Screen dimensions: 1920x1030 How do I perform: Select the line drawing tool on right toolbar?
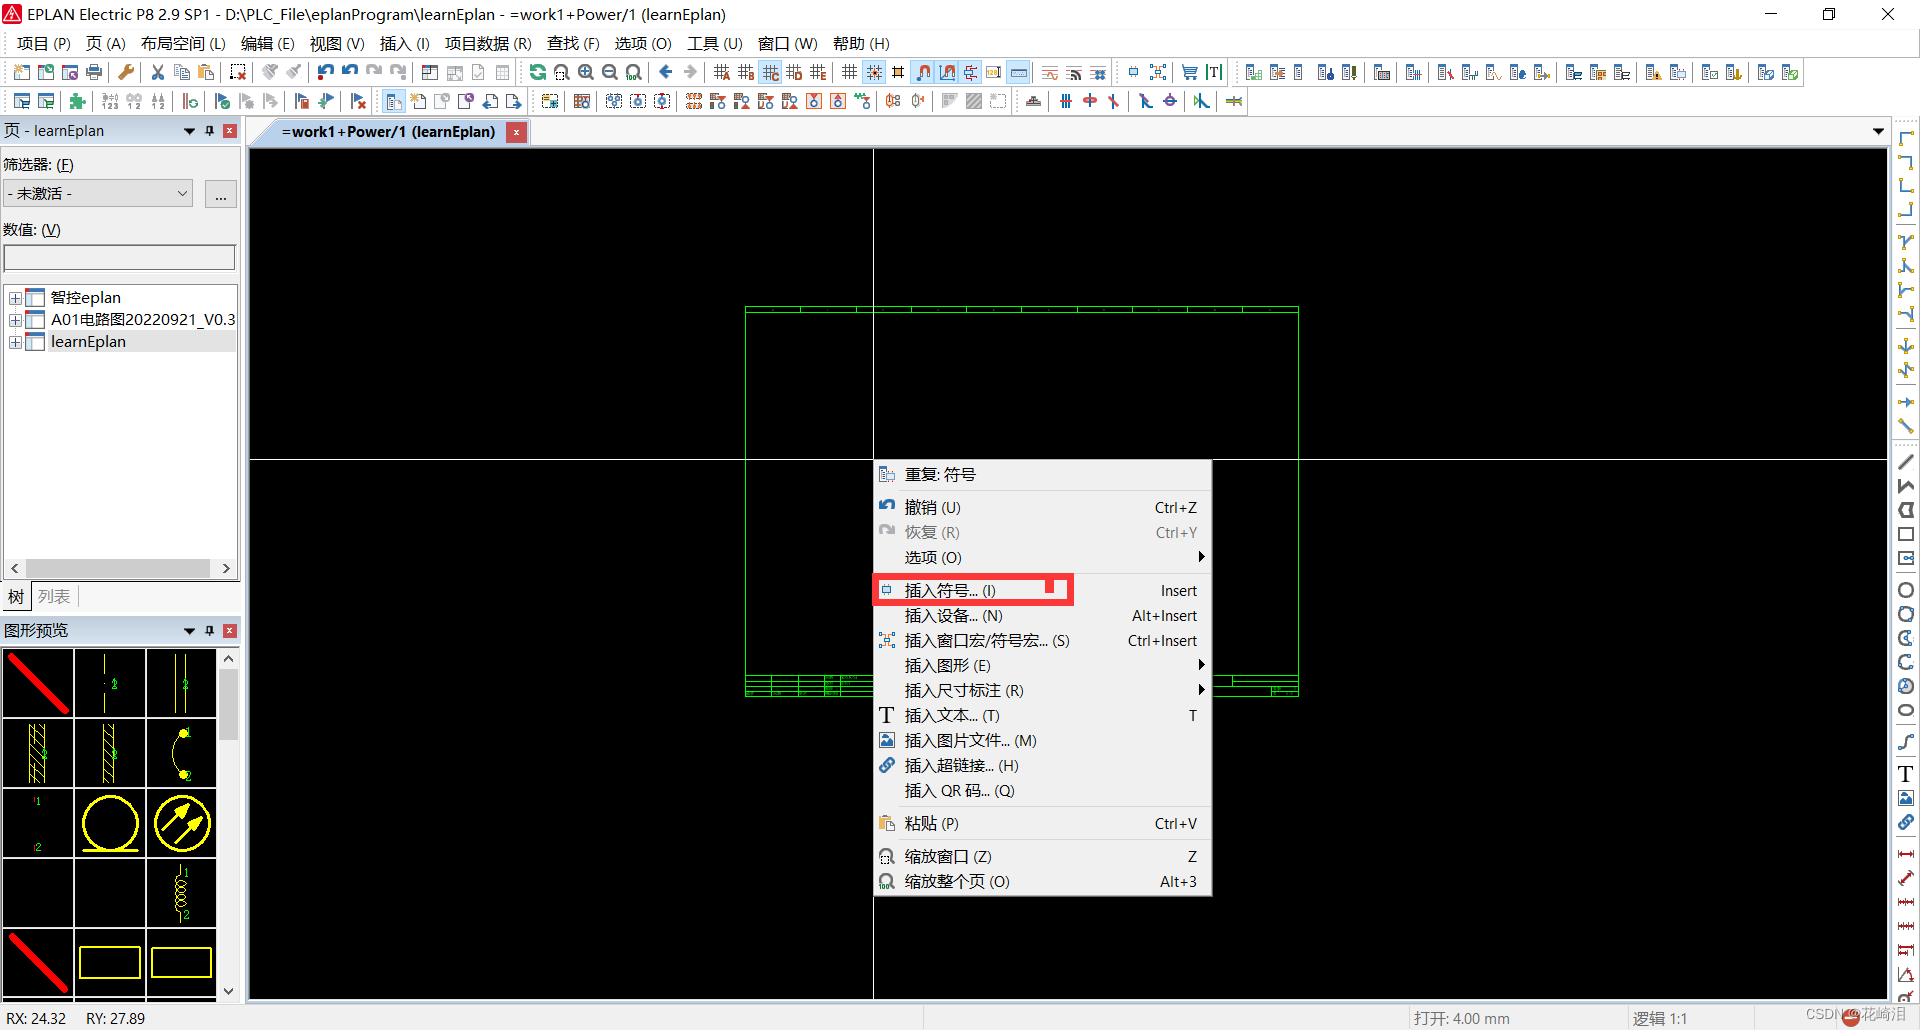(1906, 462)
